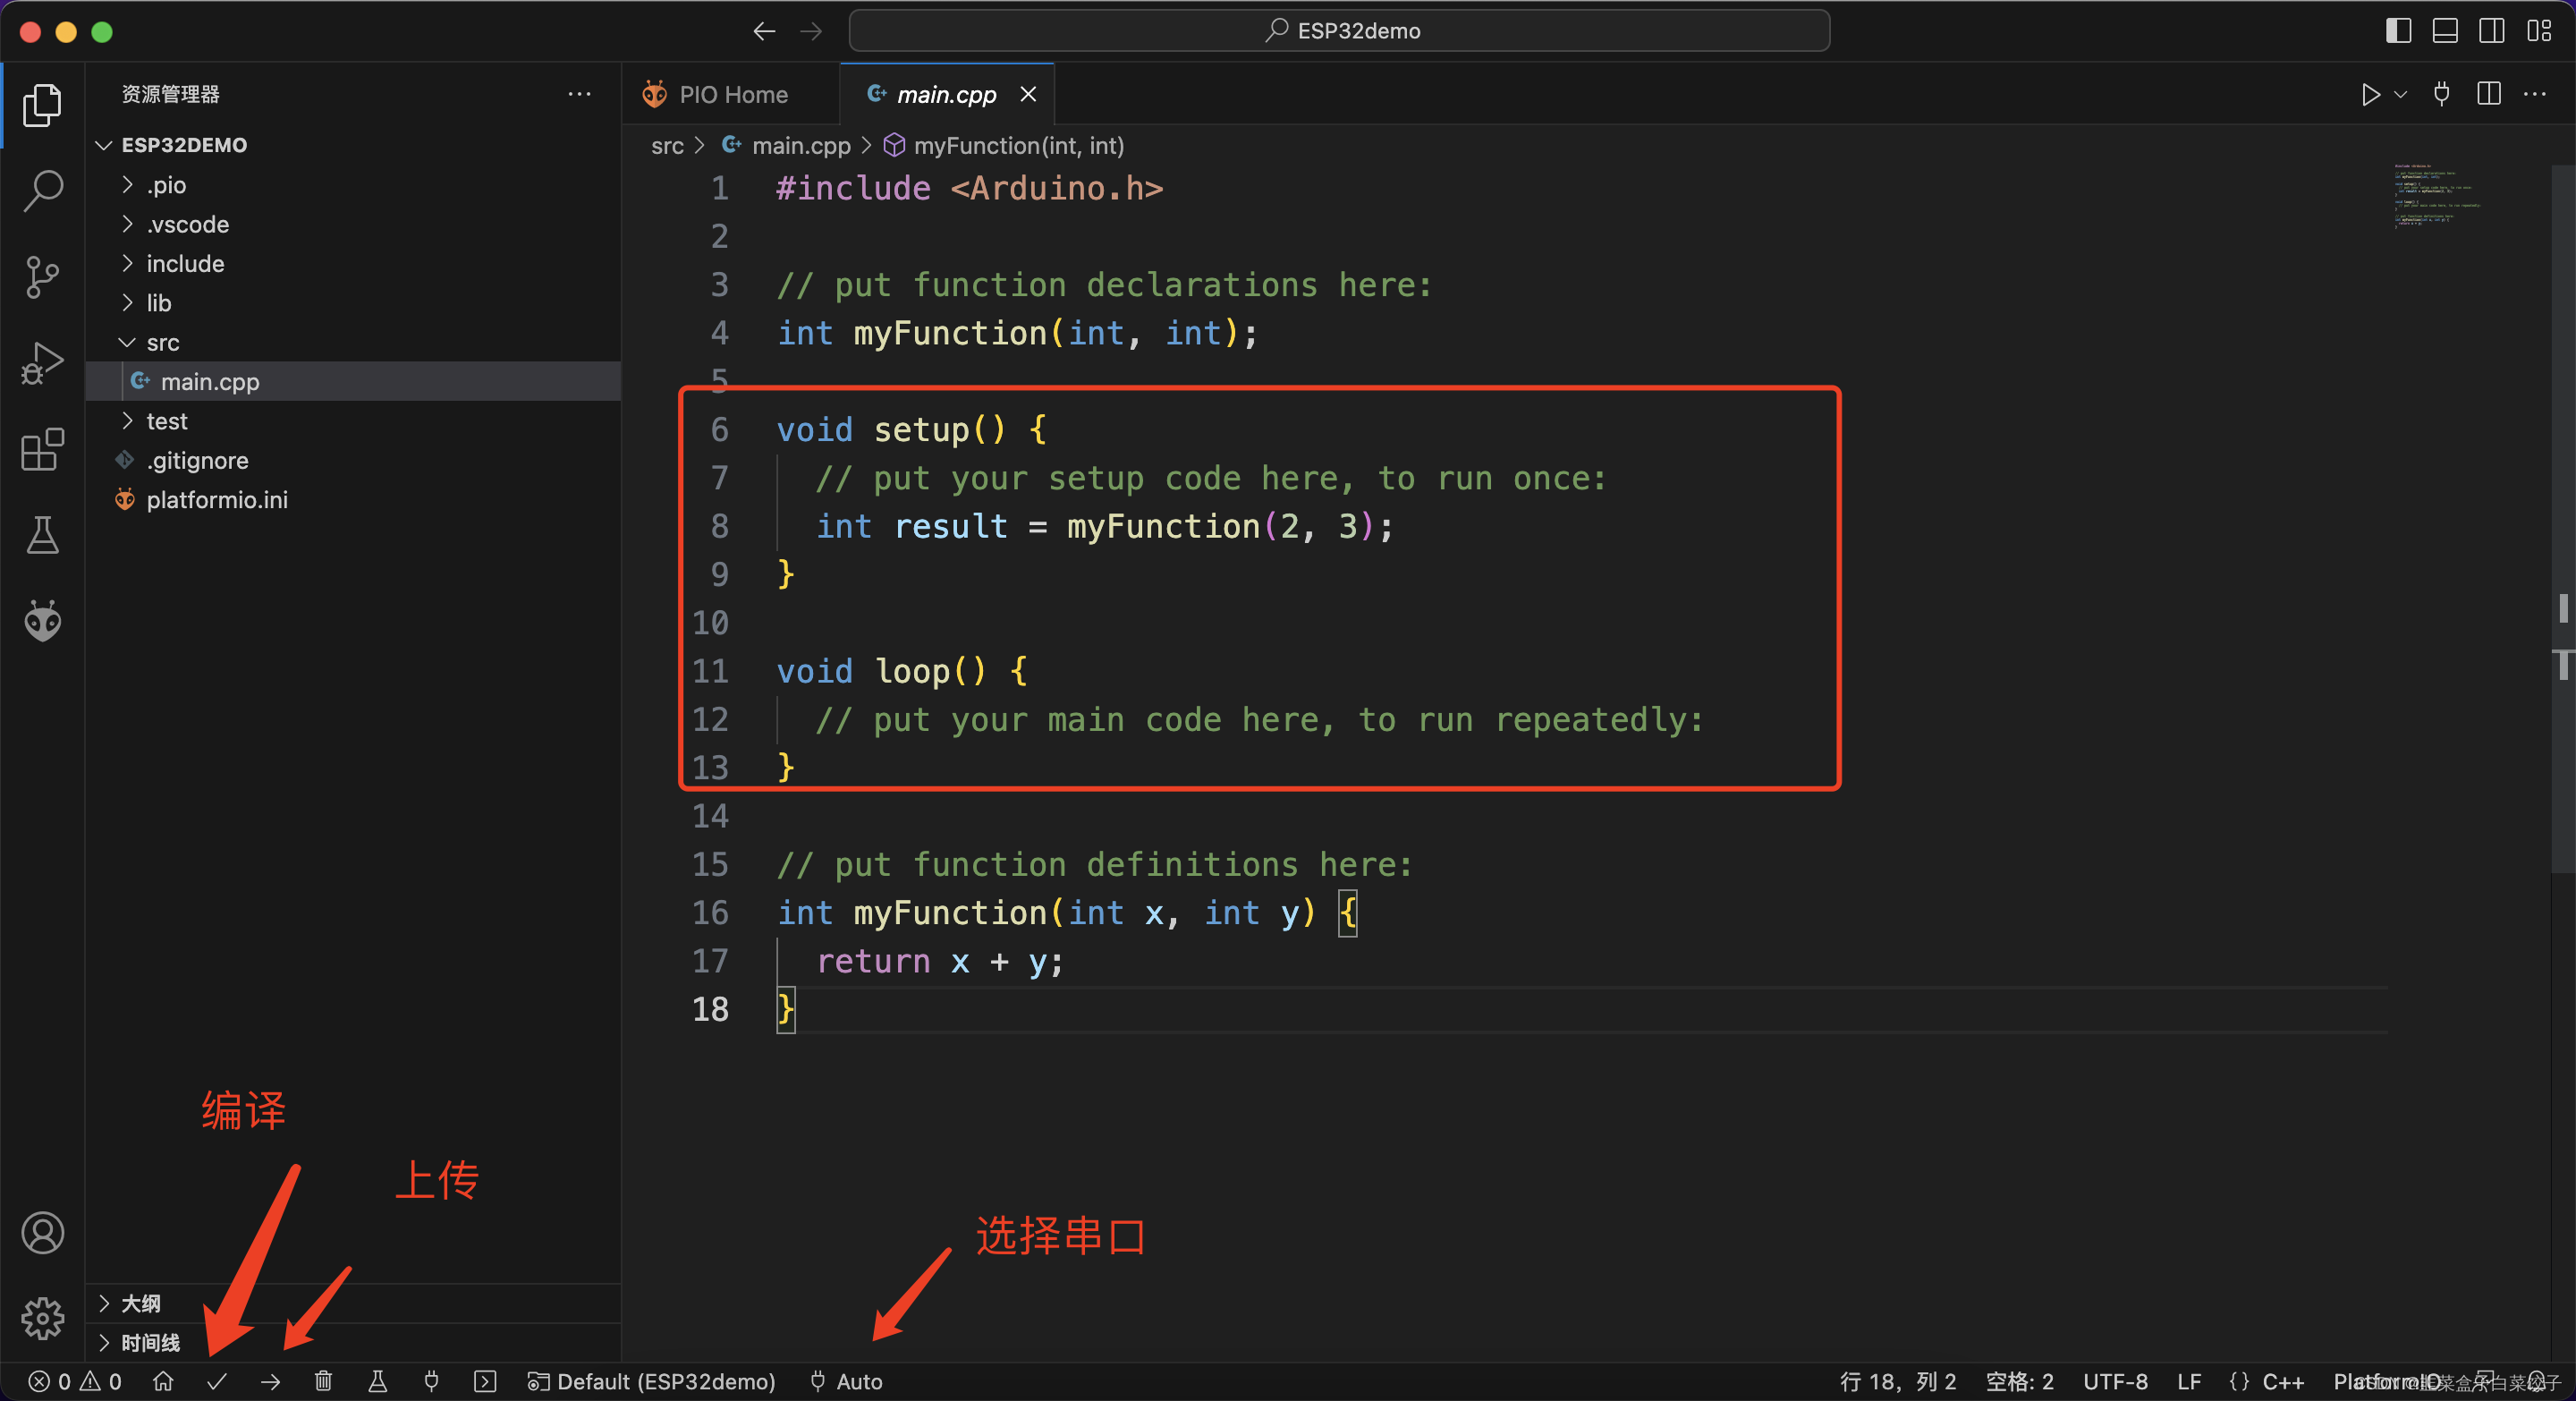Open the PlatformIO alien sidebar icon

[42, 621]
